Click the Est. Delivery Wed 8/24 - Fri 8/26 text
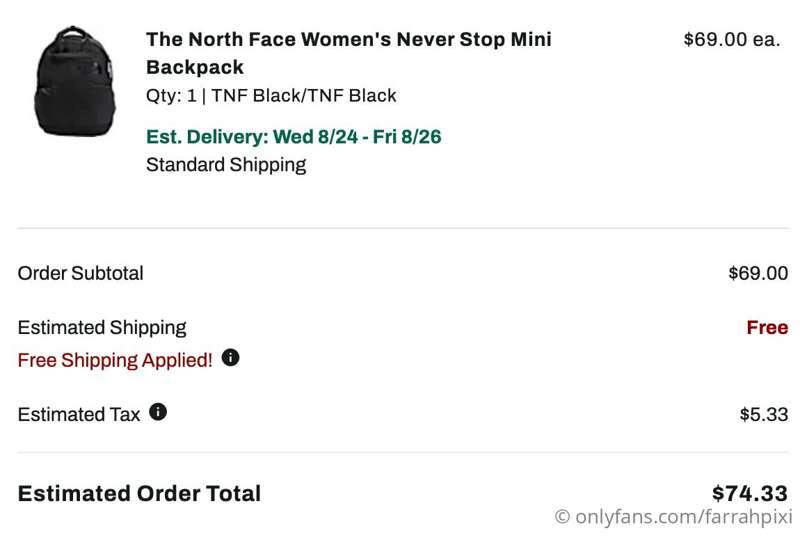The width and height of the screenshot is (800, 547). (293, 136)
